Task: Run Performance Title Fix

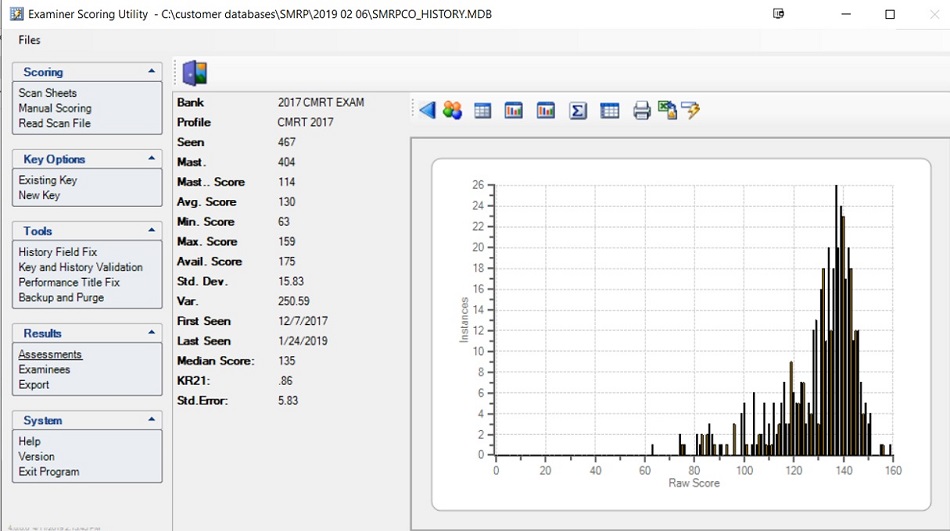Action: tap(69, 282)
